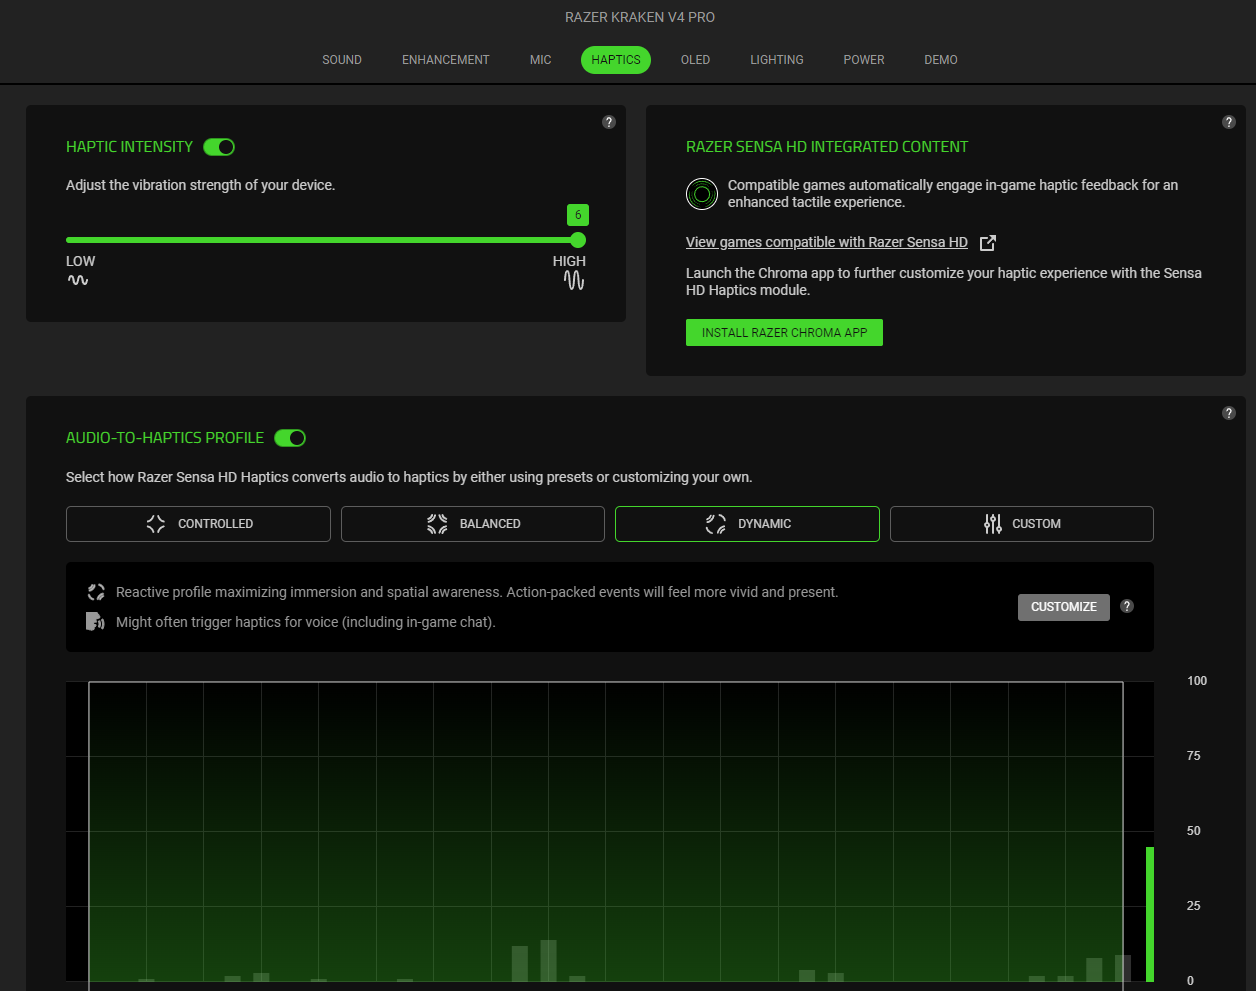Viewport: 1256px width, 991px height.
Task: Click help icon beside Customize button
Action: [1127, 606]
